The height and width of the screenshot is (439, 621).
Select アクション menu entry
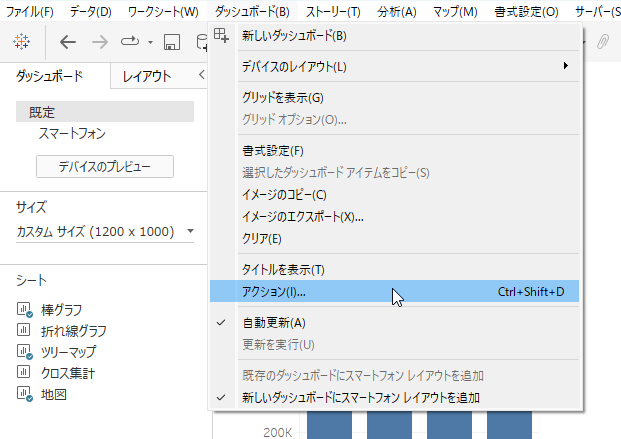275,292
